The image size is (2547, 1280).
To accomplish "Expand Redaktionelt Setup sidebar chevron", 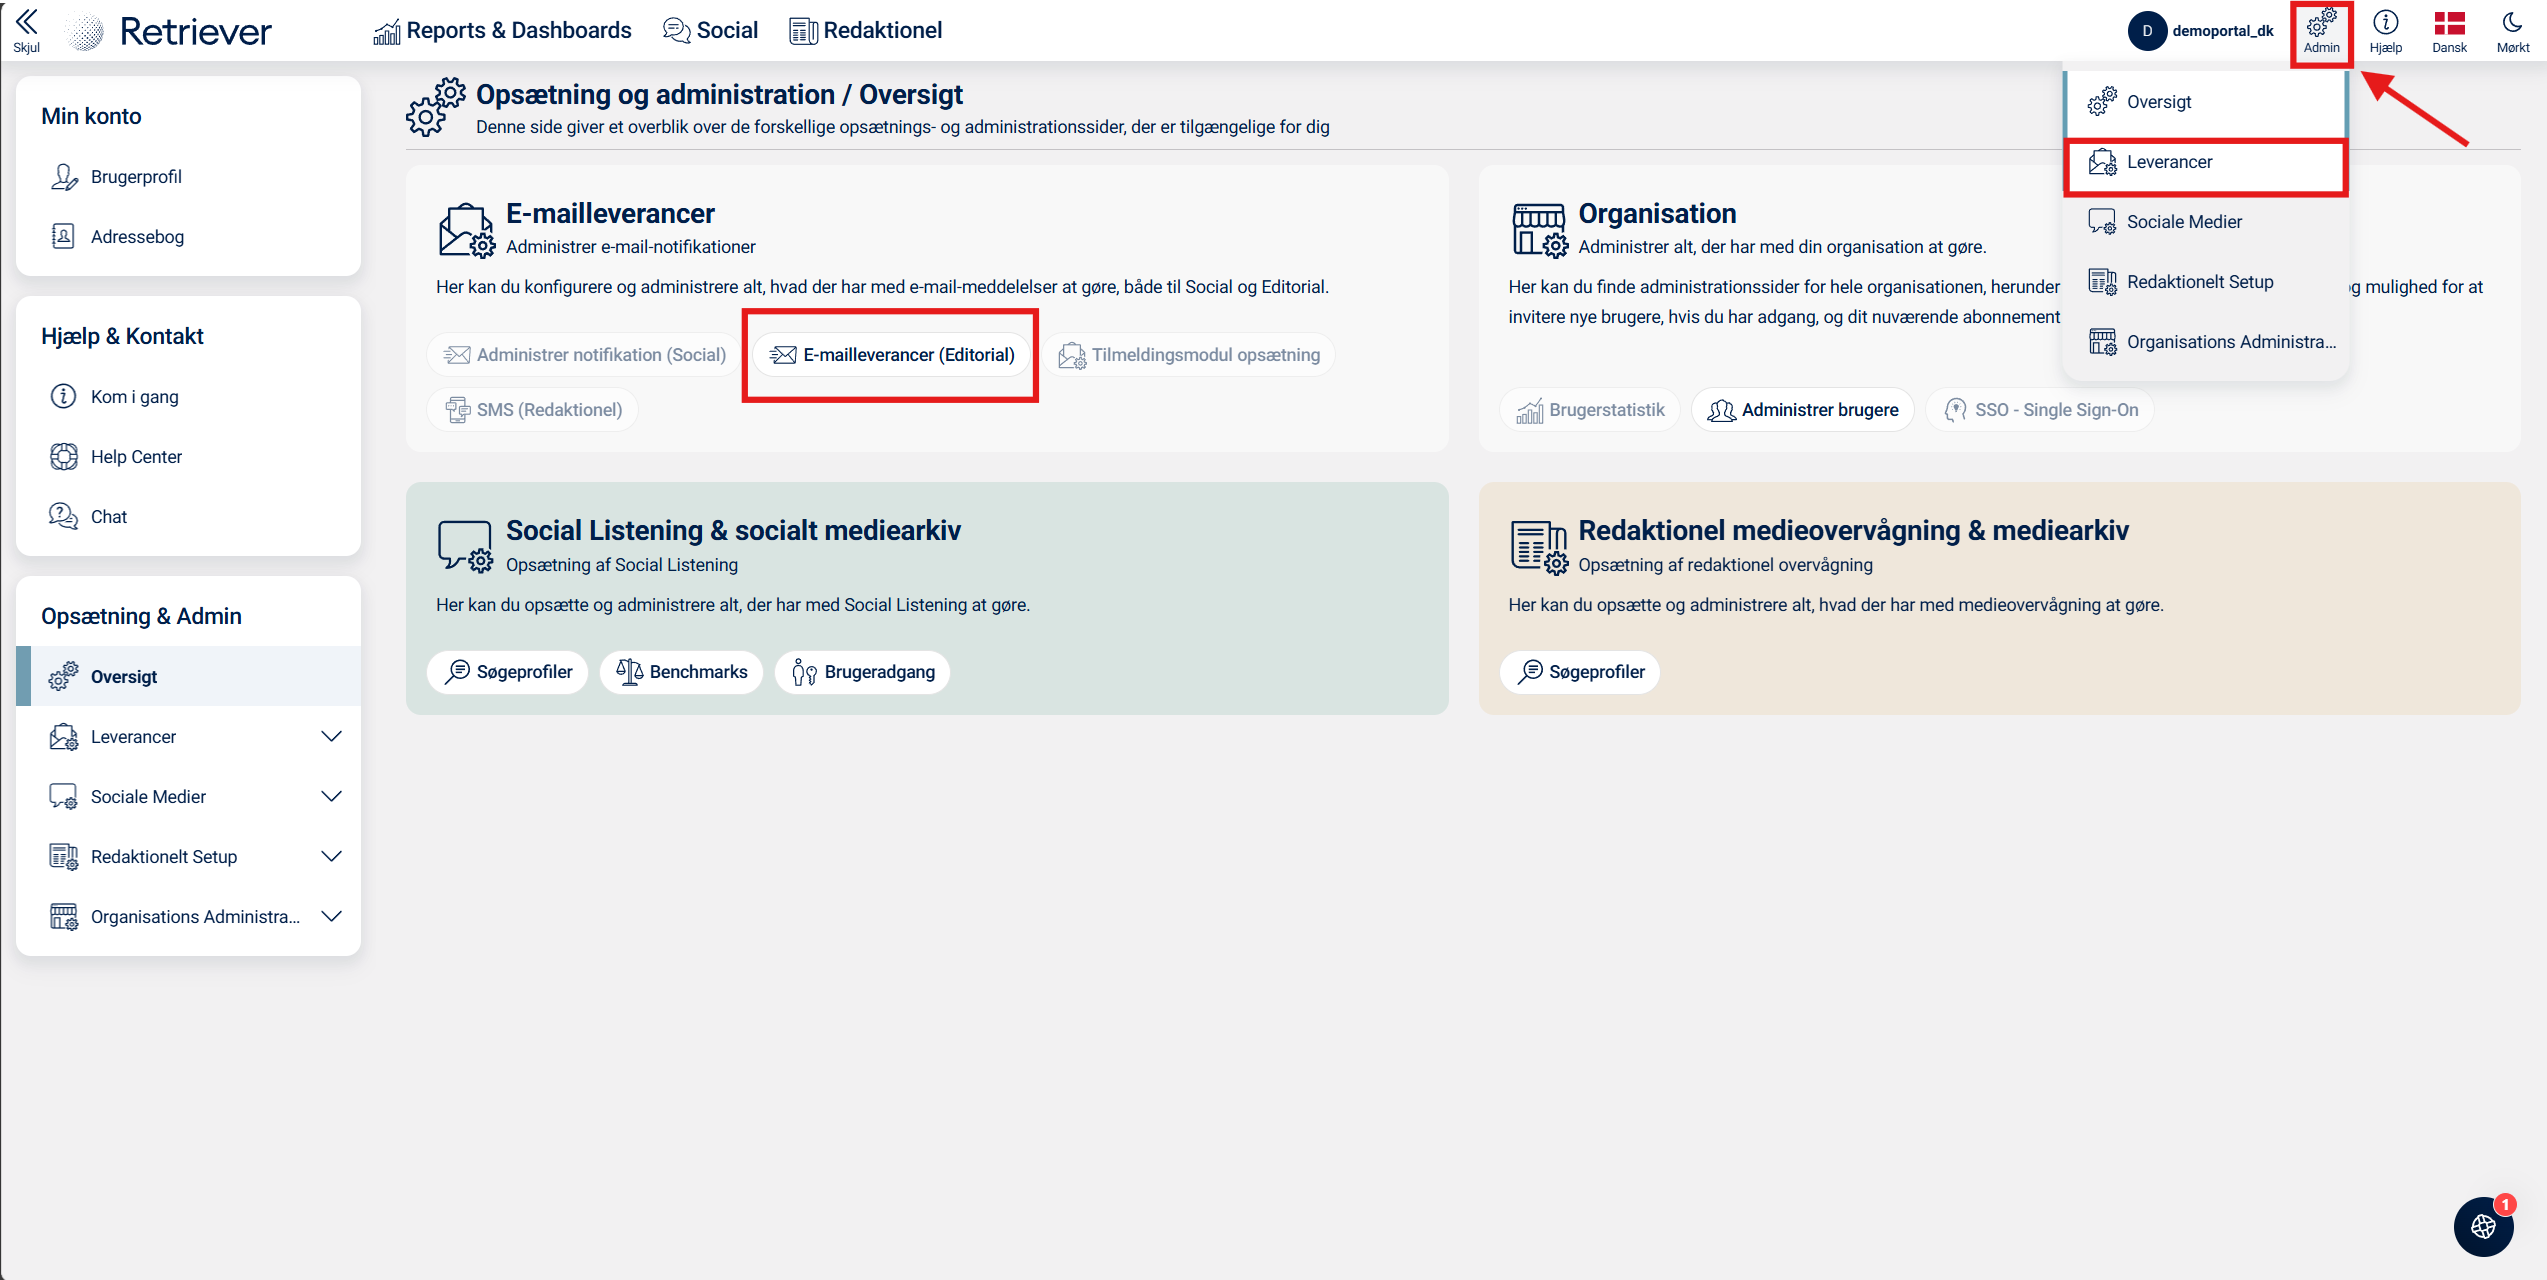I will [331, 857].
